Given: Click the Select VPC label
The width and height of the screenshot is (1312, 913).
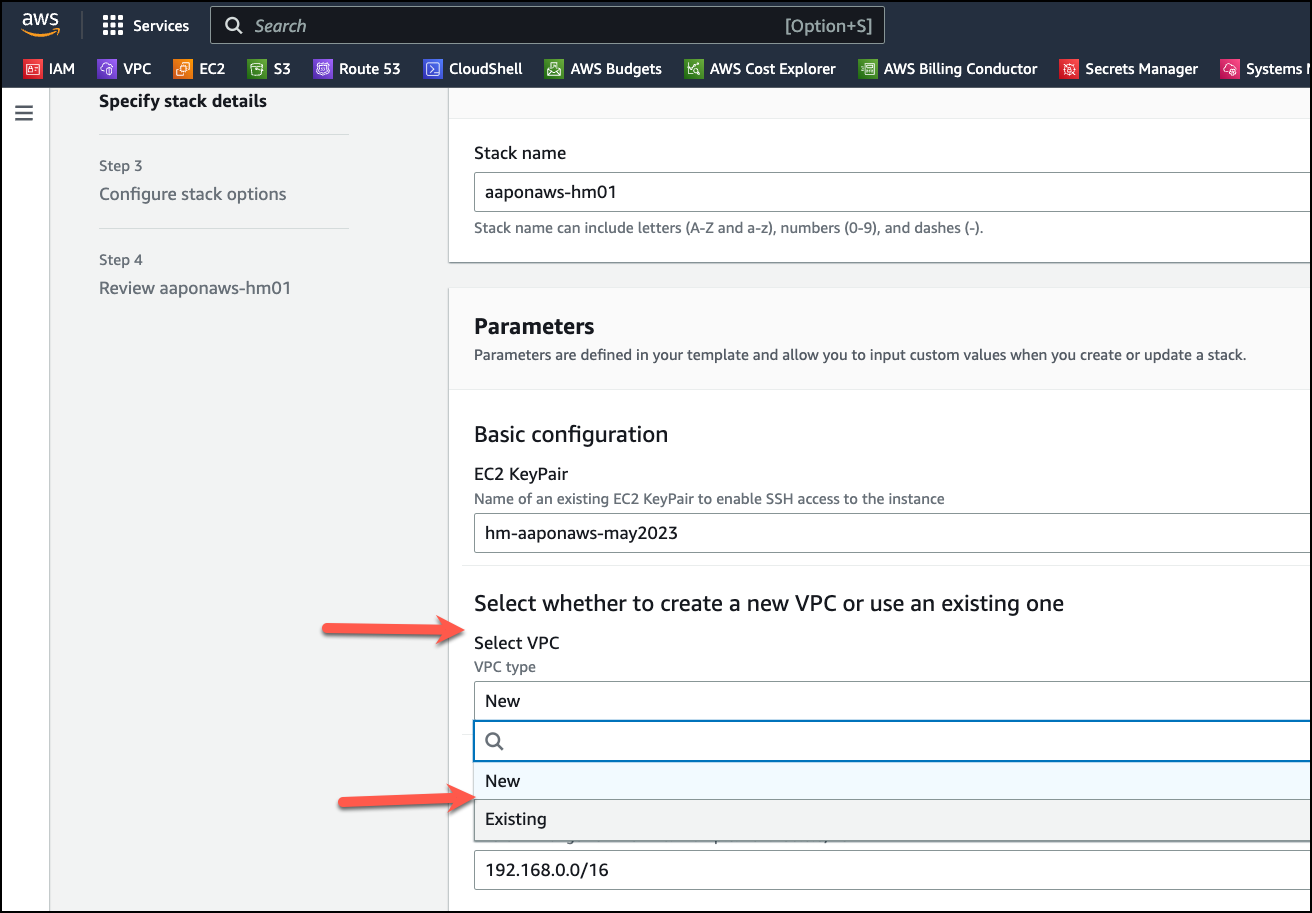Looking at the screenshot, I should [x=517, y=643].
